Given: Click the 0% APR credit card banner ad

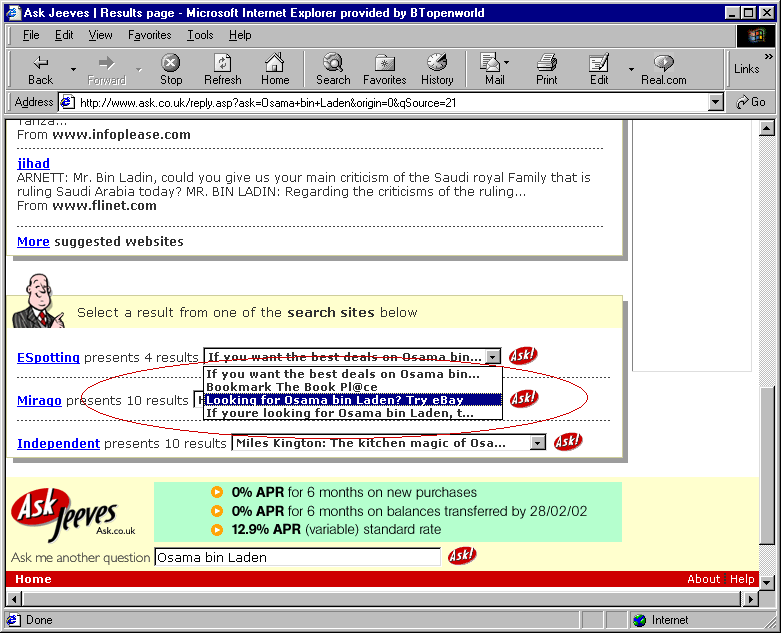Looking at the screenshot, I should click(x=388, y=511).
